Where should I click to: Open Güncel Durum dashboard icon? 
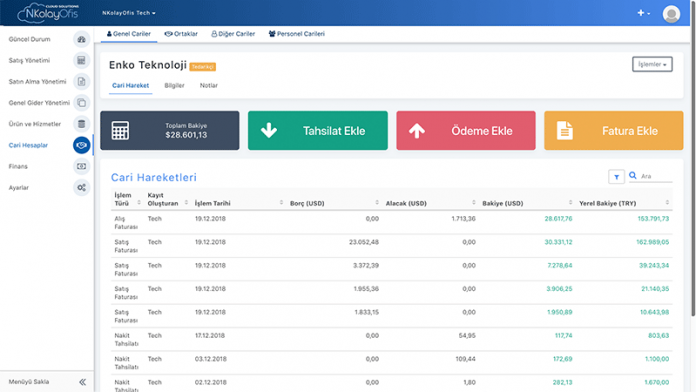pos(81,39)
